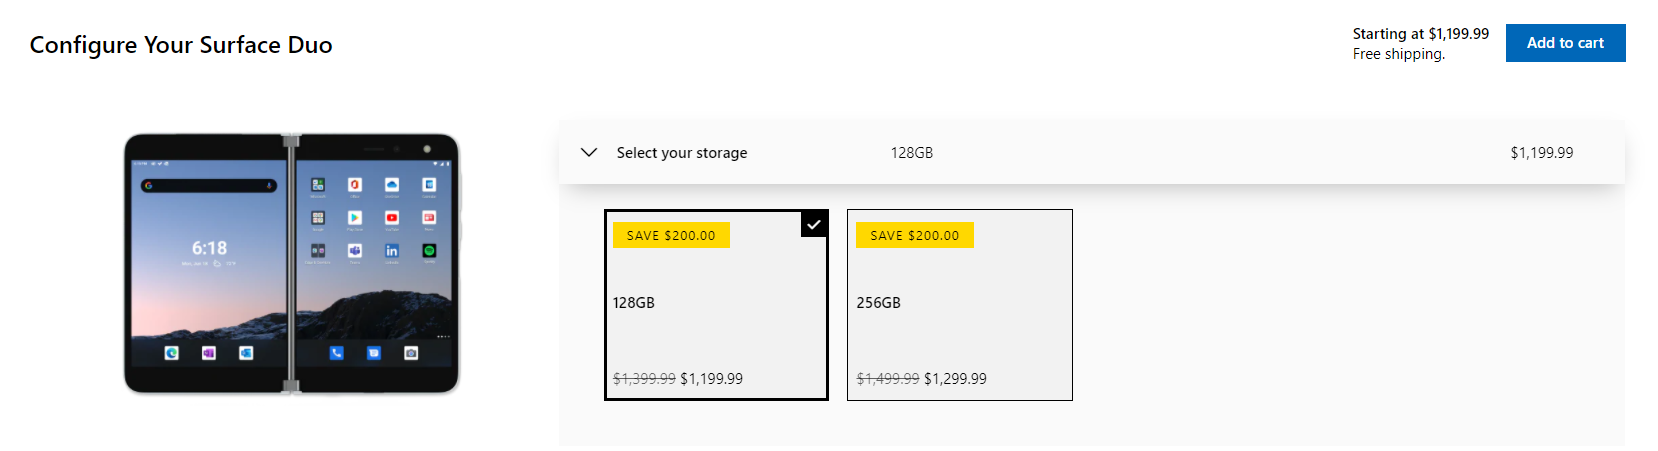Click the Edge browser icon in the device dock

[172, 353]
